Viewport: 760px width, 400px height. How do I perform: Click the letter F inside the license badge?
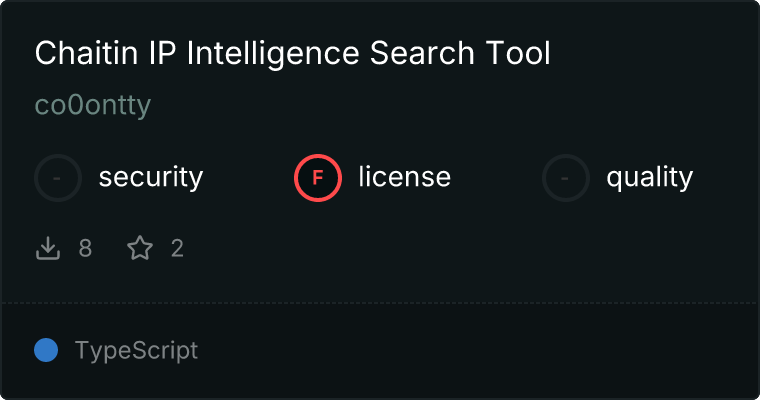[318, 178]
